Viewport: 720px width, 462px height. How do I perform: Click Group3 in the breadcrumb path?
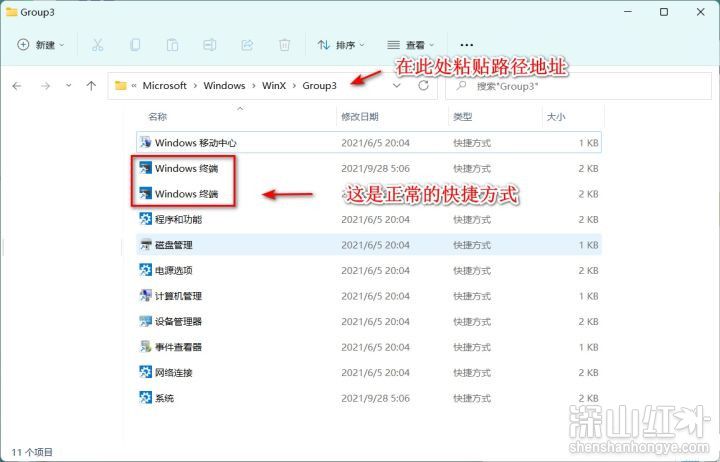320,86
